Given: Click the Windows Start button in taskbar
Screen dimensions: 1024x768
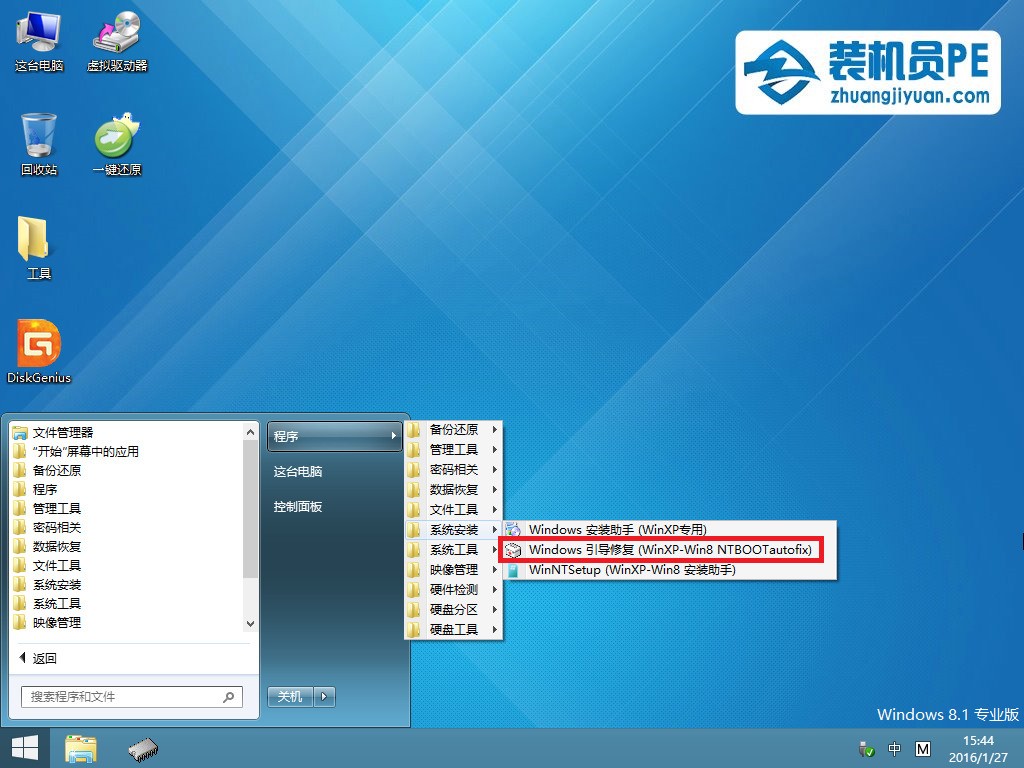Looking at the screenshot, I should pyautogui.click(x=25, y=748).
